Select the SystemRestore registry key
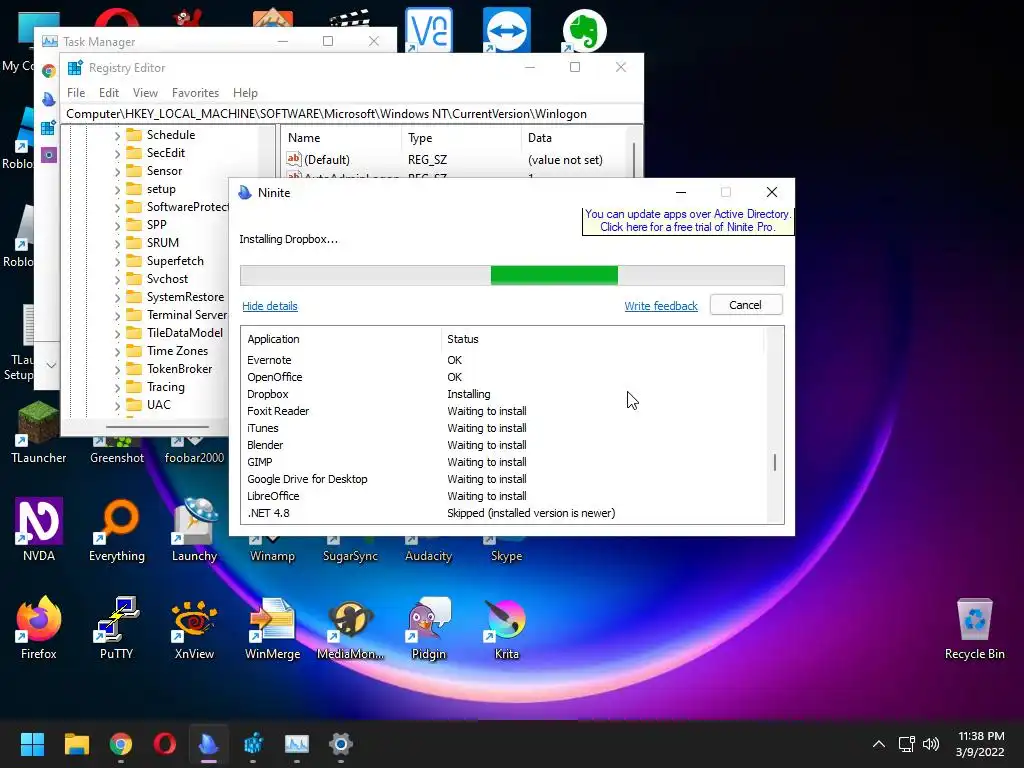 pos(185,297)
